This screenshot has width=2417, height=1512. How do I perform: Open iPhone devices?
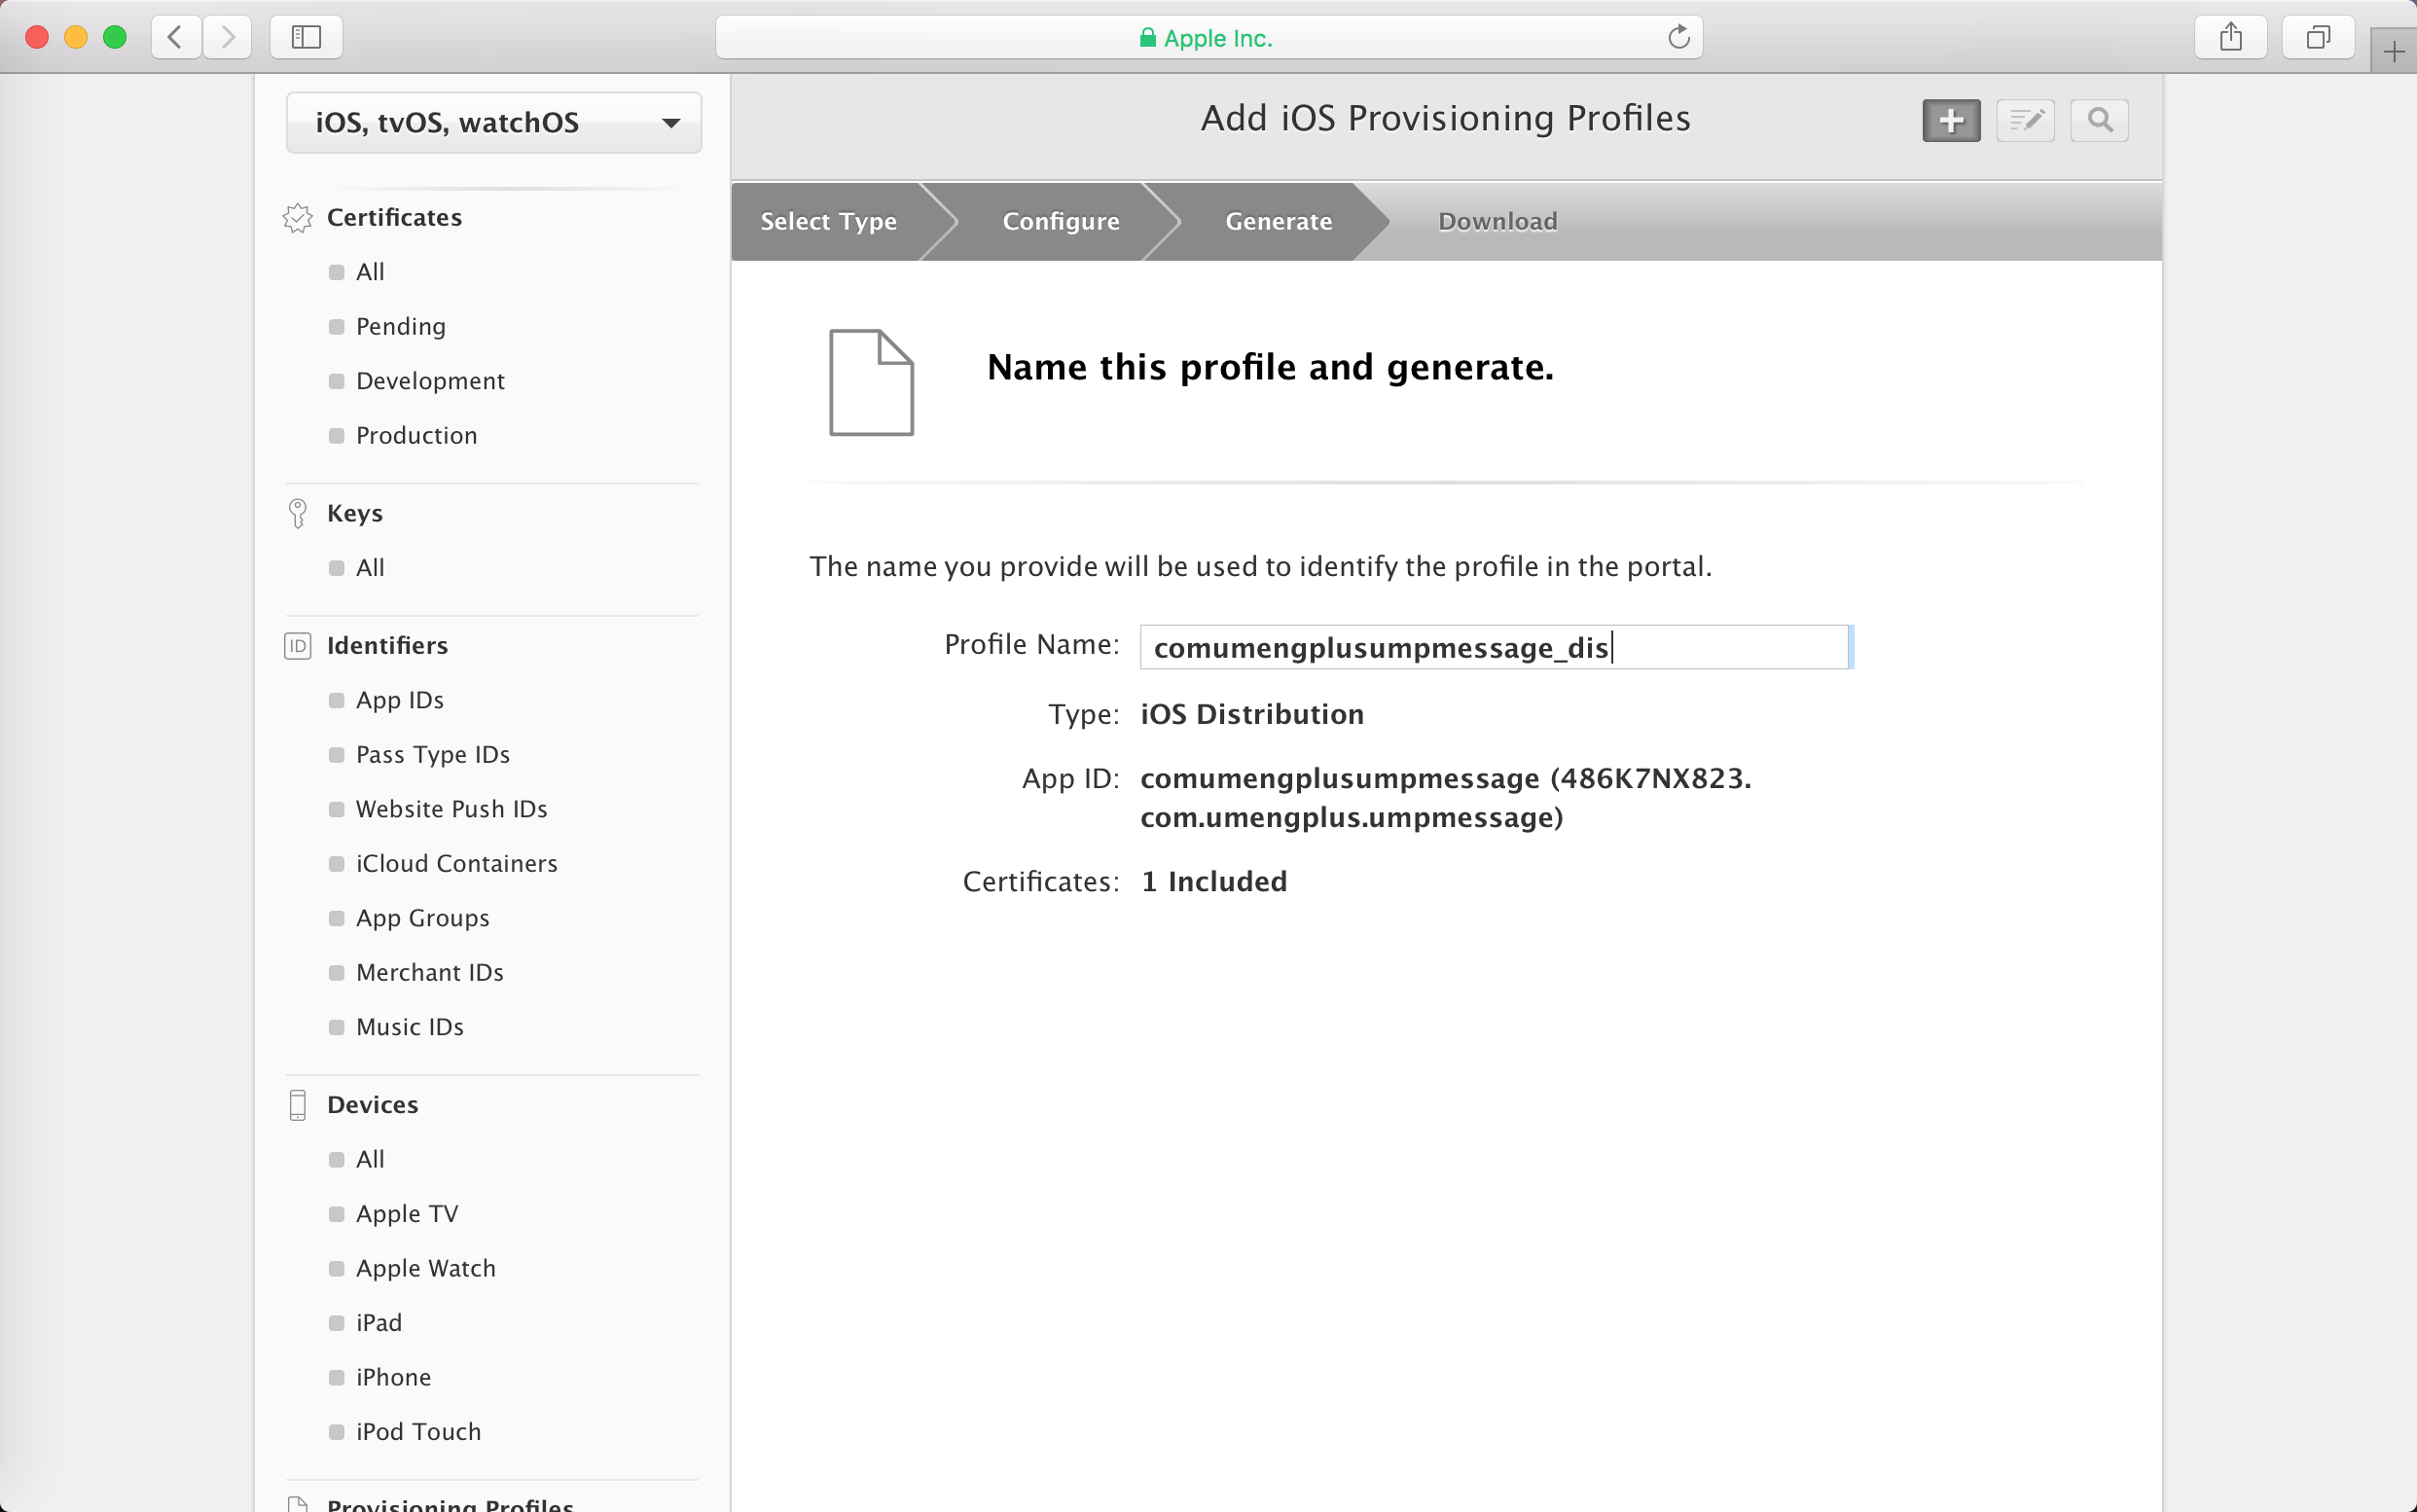click(x=393, y=1377)
